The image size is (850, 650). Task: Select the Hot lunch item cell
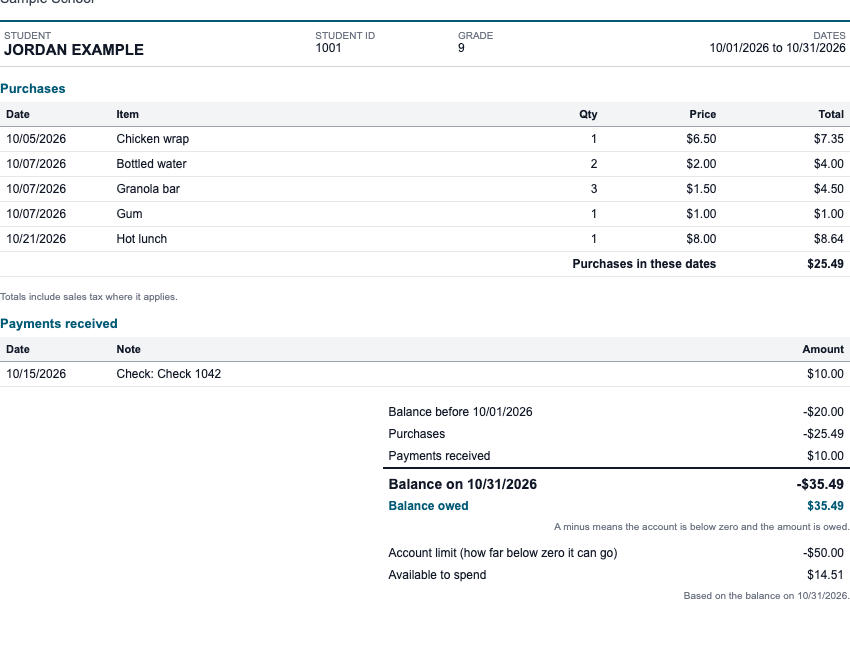[x=141, y=239]
